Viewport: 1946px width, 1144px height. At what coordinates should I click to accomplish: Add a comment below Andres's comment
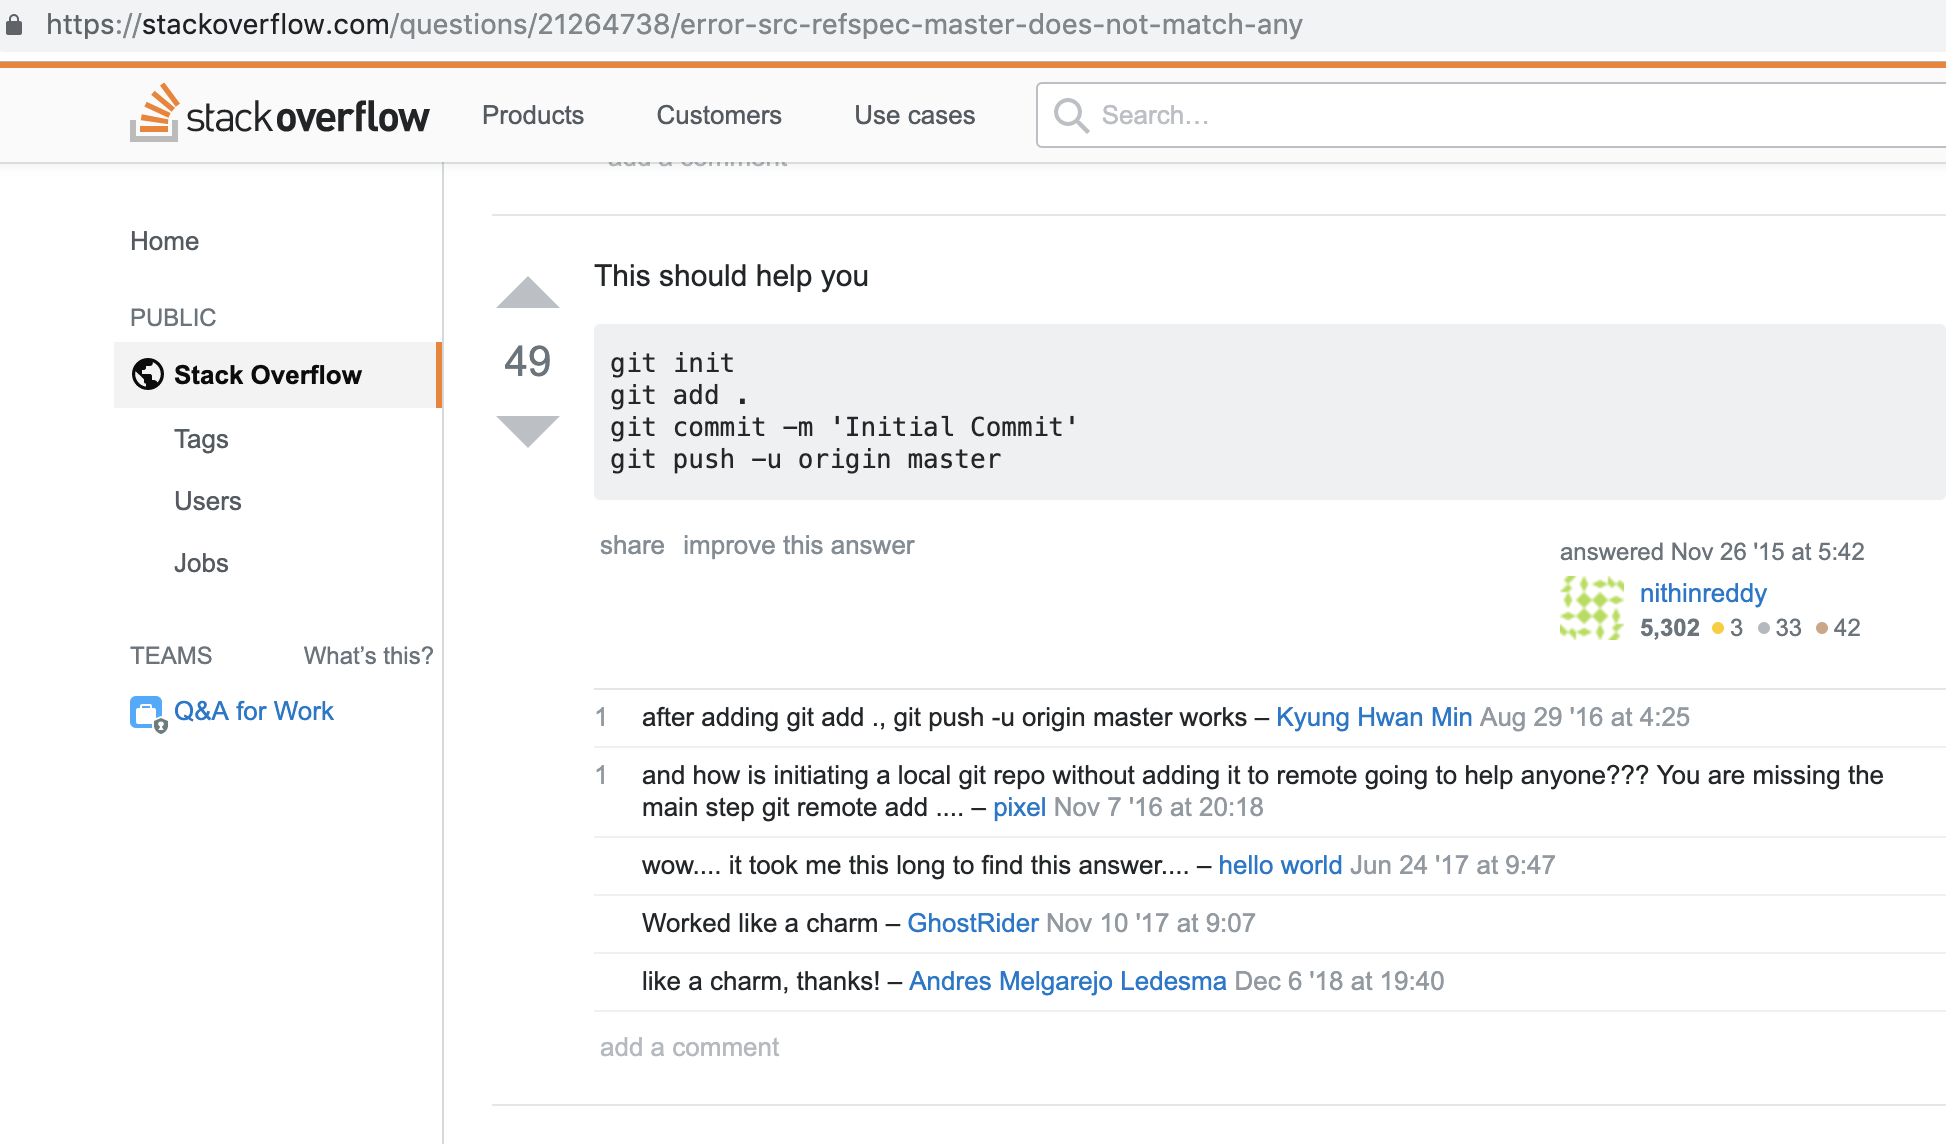point(689,1047)
